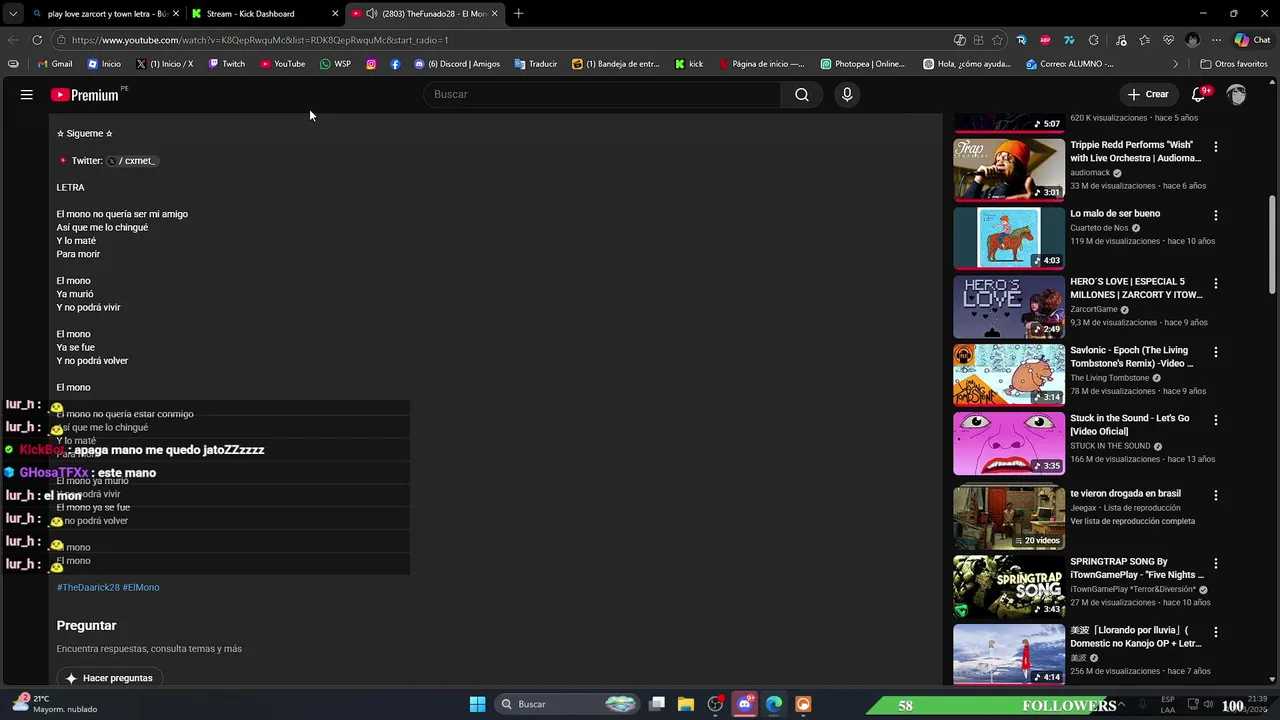Screen dimensions: 1280x720
Task: Click the taskbar Buscar search box
Action: coord(567,704)
